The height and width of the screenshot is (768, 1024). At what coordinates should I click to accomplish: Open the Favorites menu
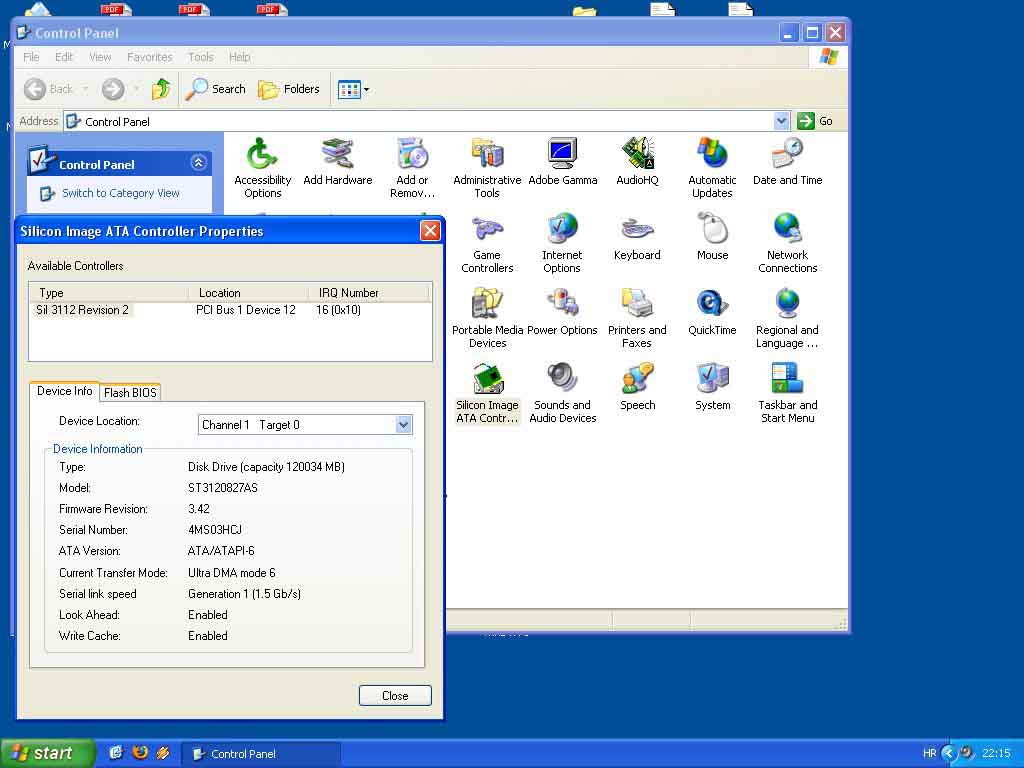[149, 57]
